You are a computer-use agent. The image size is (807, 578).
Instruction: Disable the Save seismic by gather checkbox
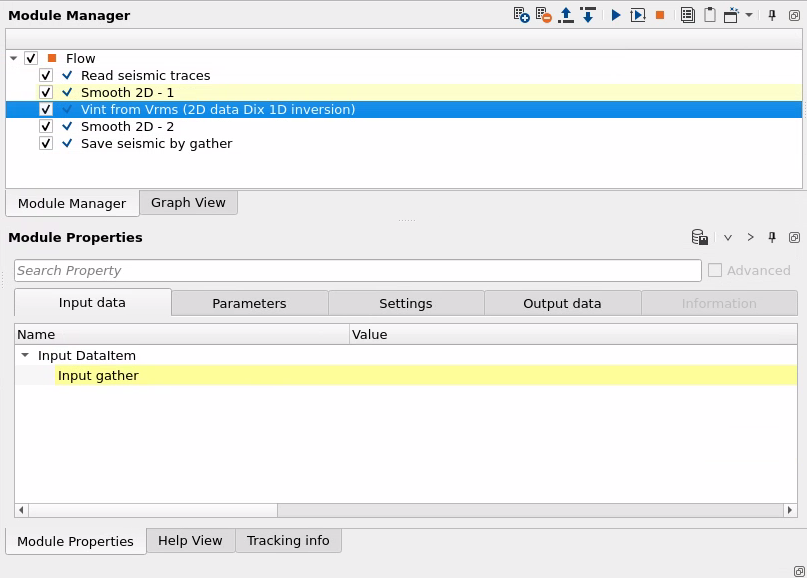pyautogui.click(x=46, y=144)
